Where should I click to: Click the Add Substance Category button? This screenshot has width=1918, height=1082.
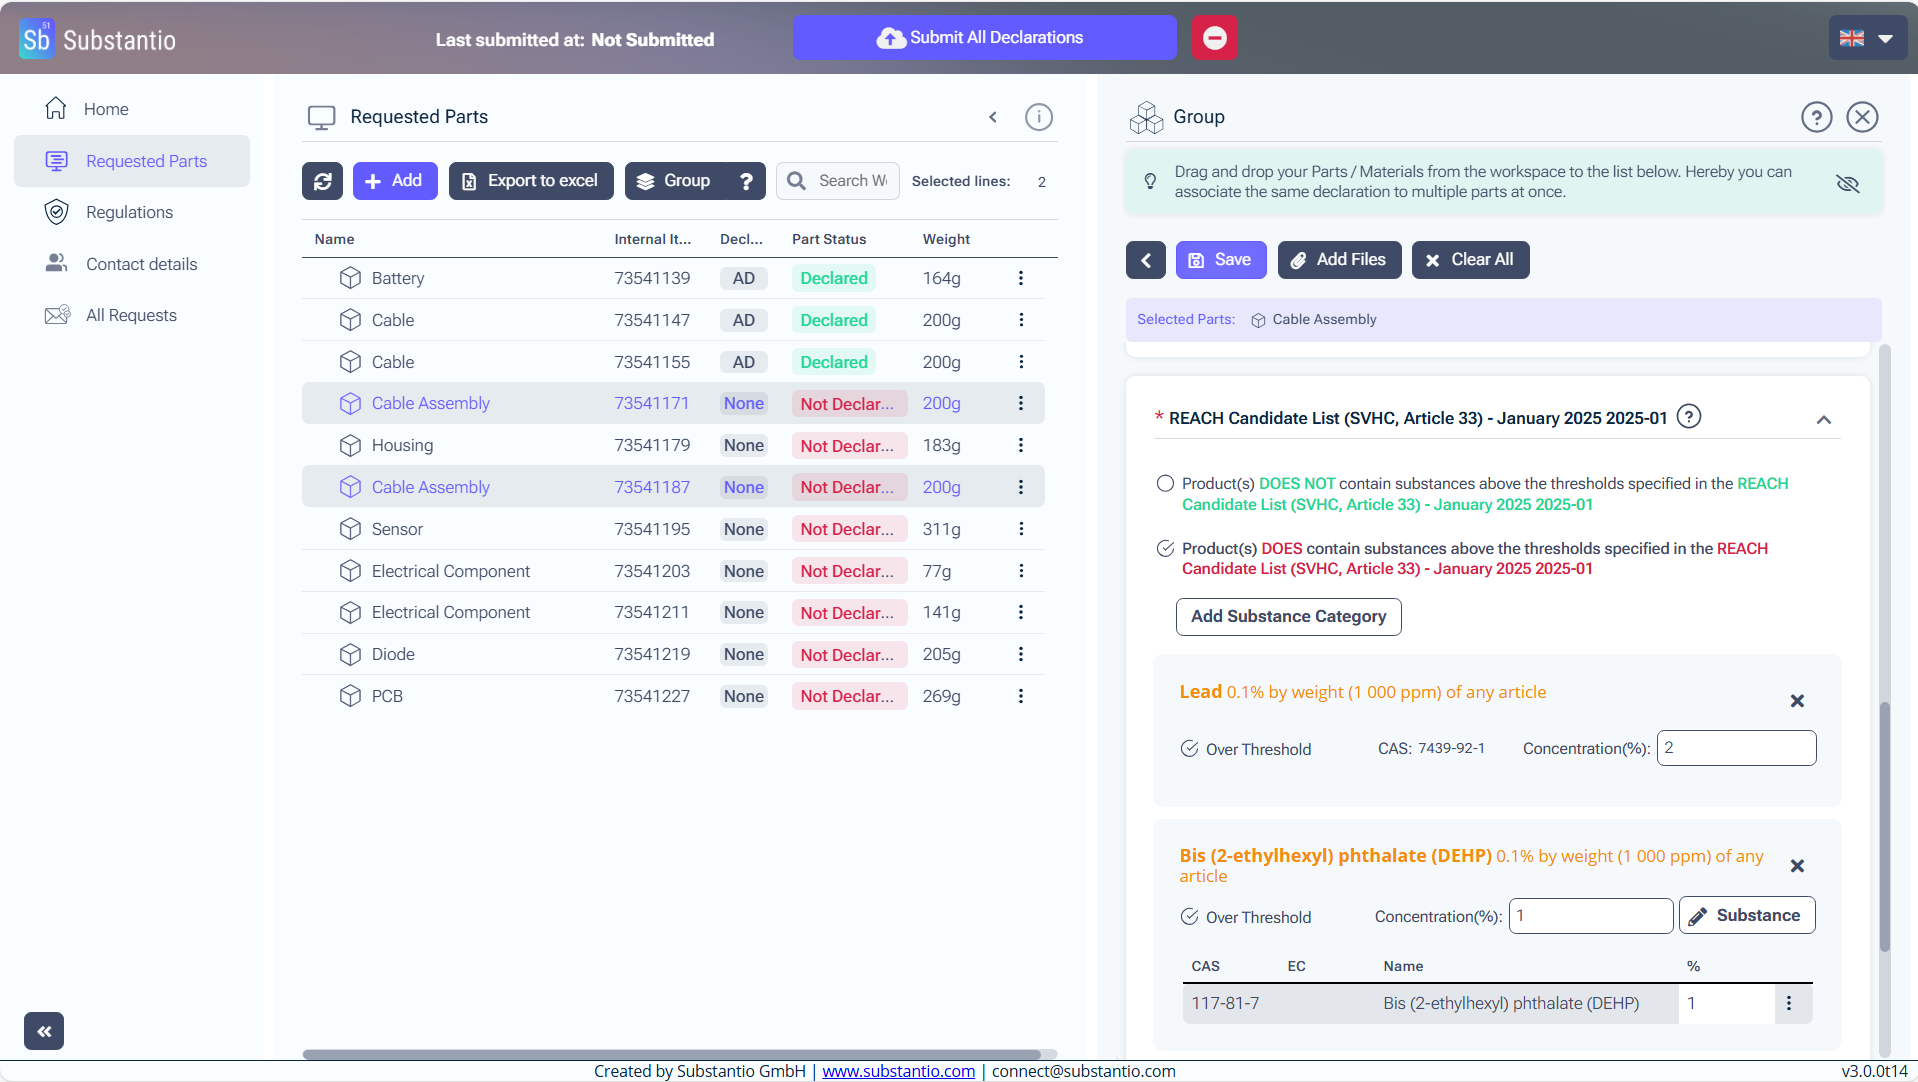tap(1288, 617)
